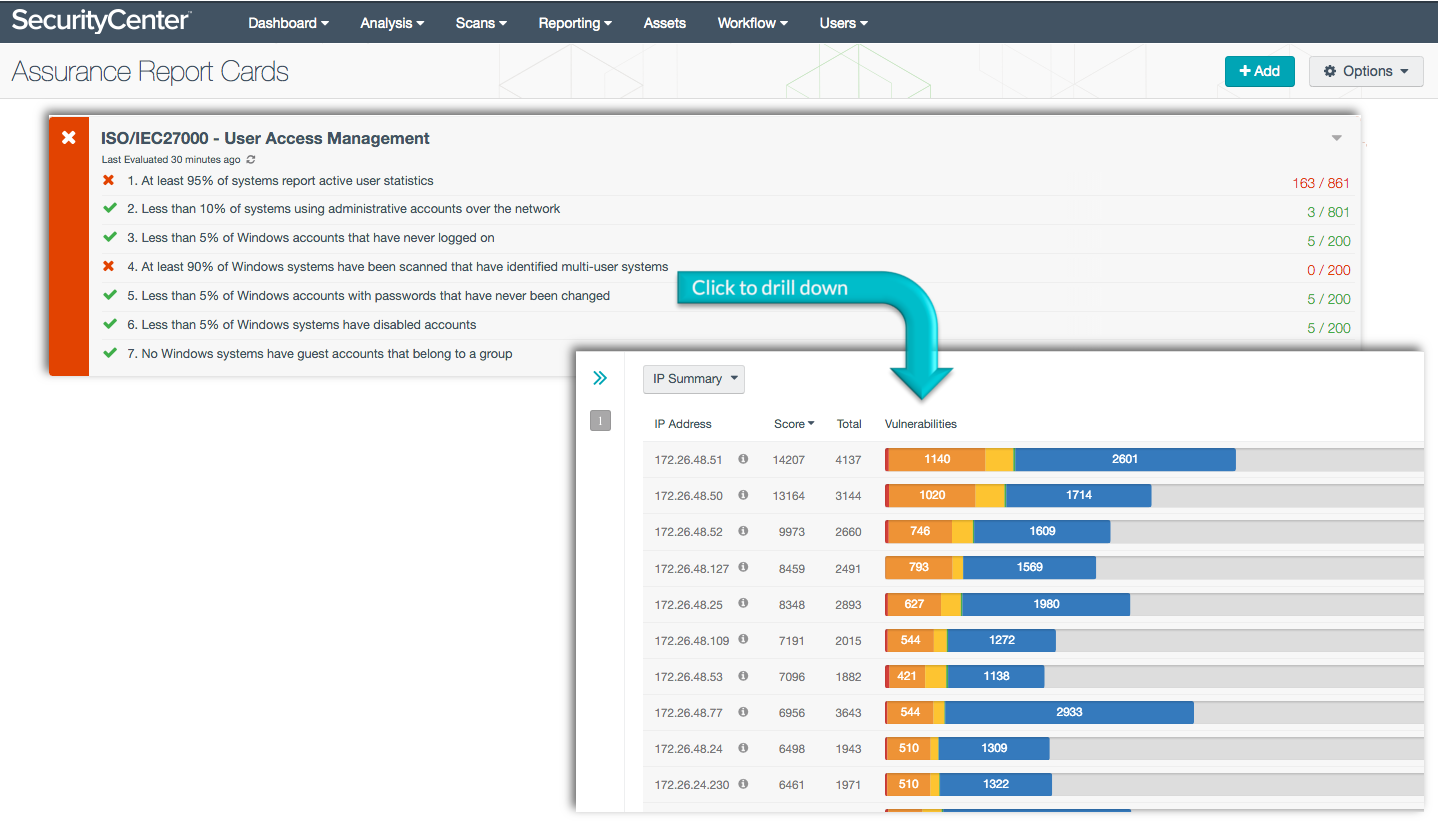The image size is (1440, 823).
Task: Select IP address 172.26.48.51
Action: (689, 460)
